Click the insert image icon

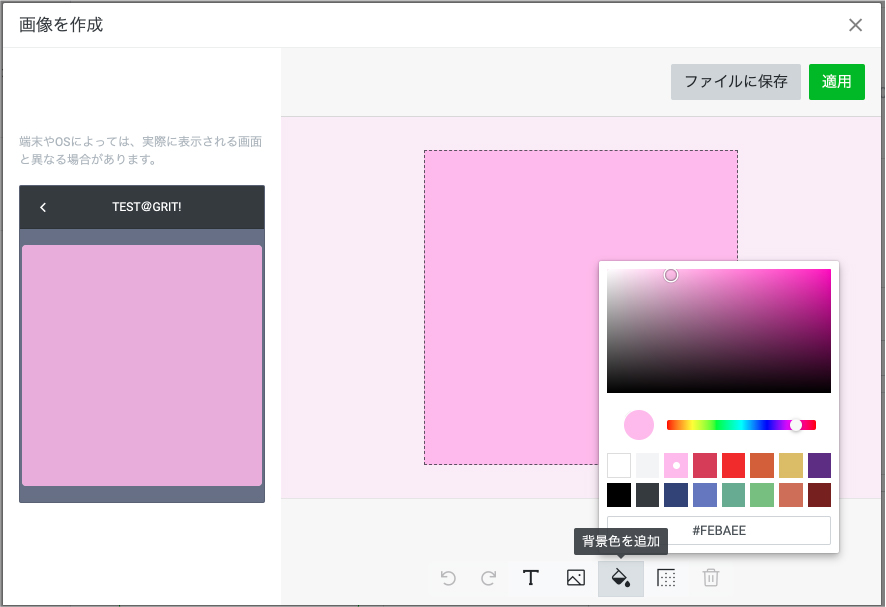pyautogui.click(x=575, y=578)
